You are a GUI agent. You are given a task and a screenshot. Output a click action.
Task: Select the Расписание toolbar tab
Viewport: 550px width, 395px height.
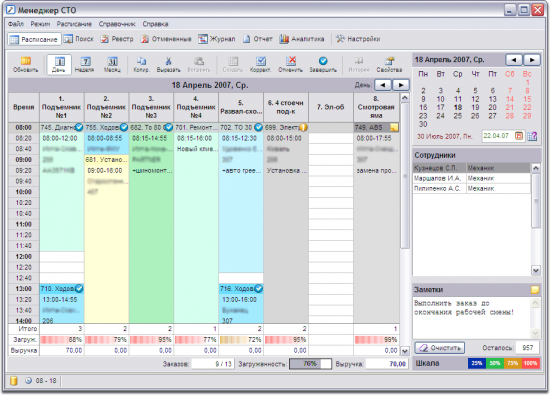click(34, 39)
